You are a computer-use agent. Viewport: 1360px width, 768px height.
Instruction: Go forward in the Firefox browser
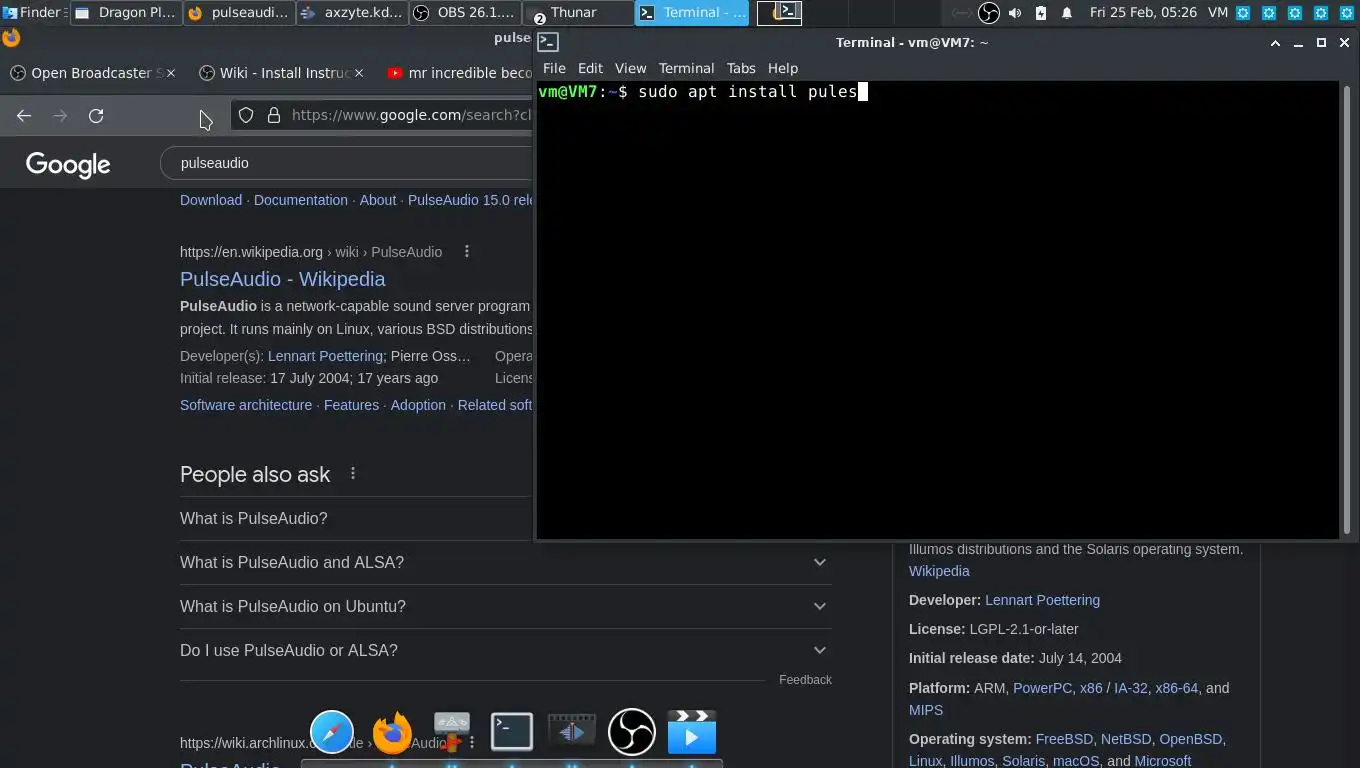60,115
